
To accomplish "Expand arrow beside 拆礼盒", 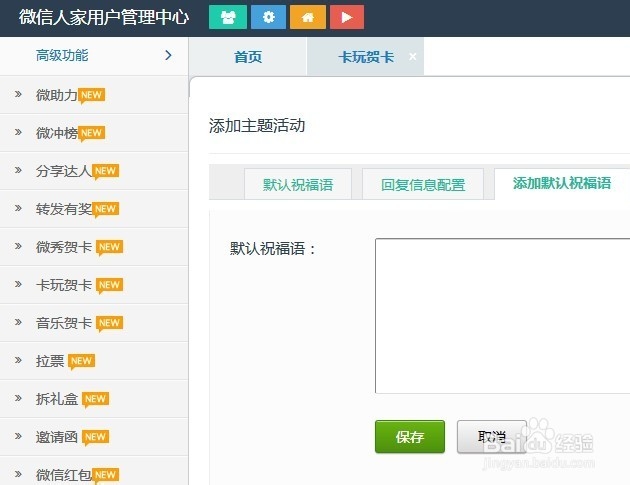I will [18, 398].
